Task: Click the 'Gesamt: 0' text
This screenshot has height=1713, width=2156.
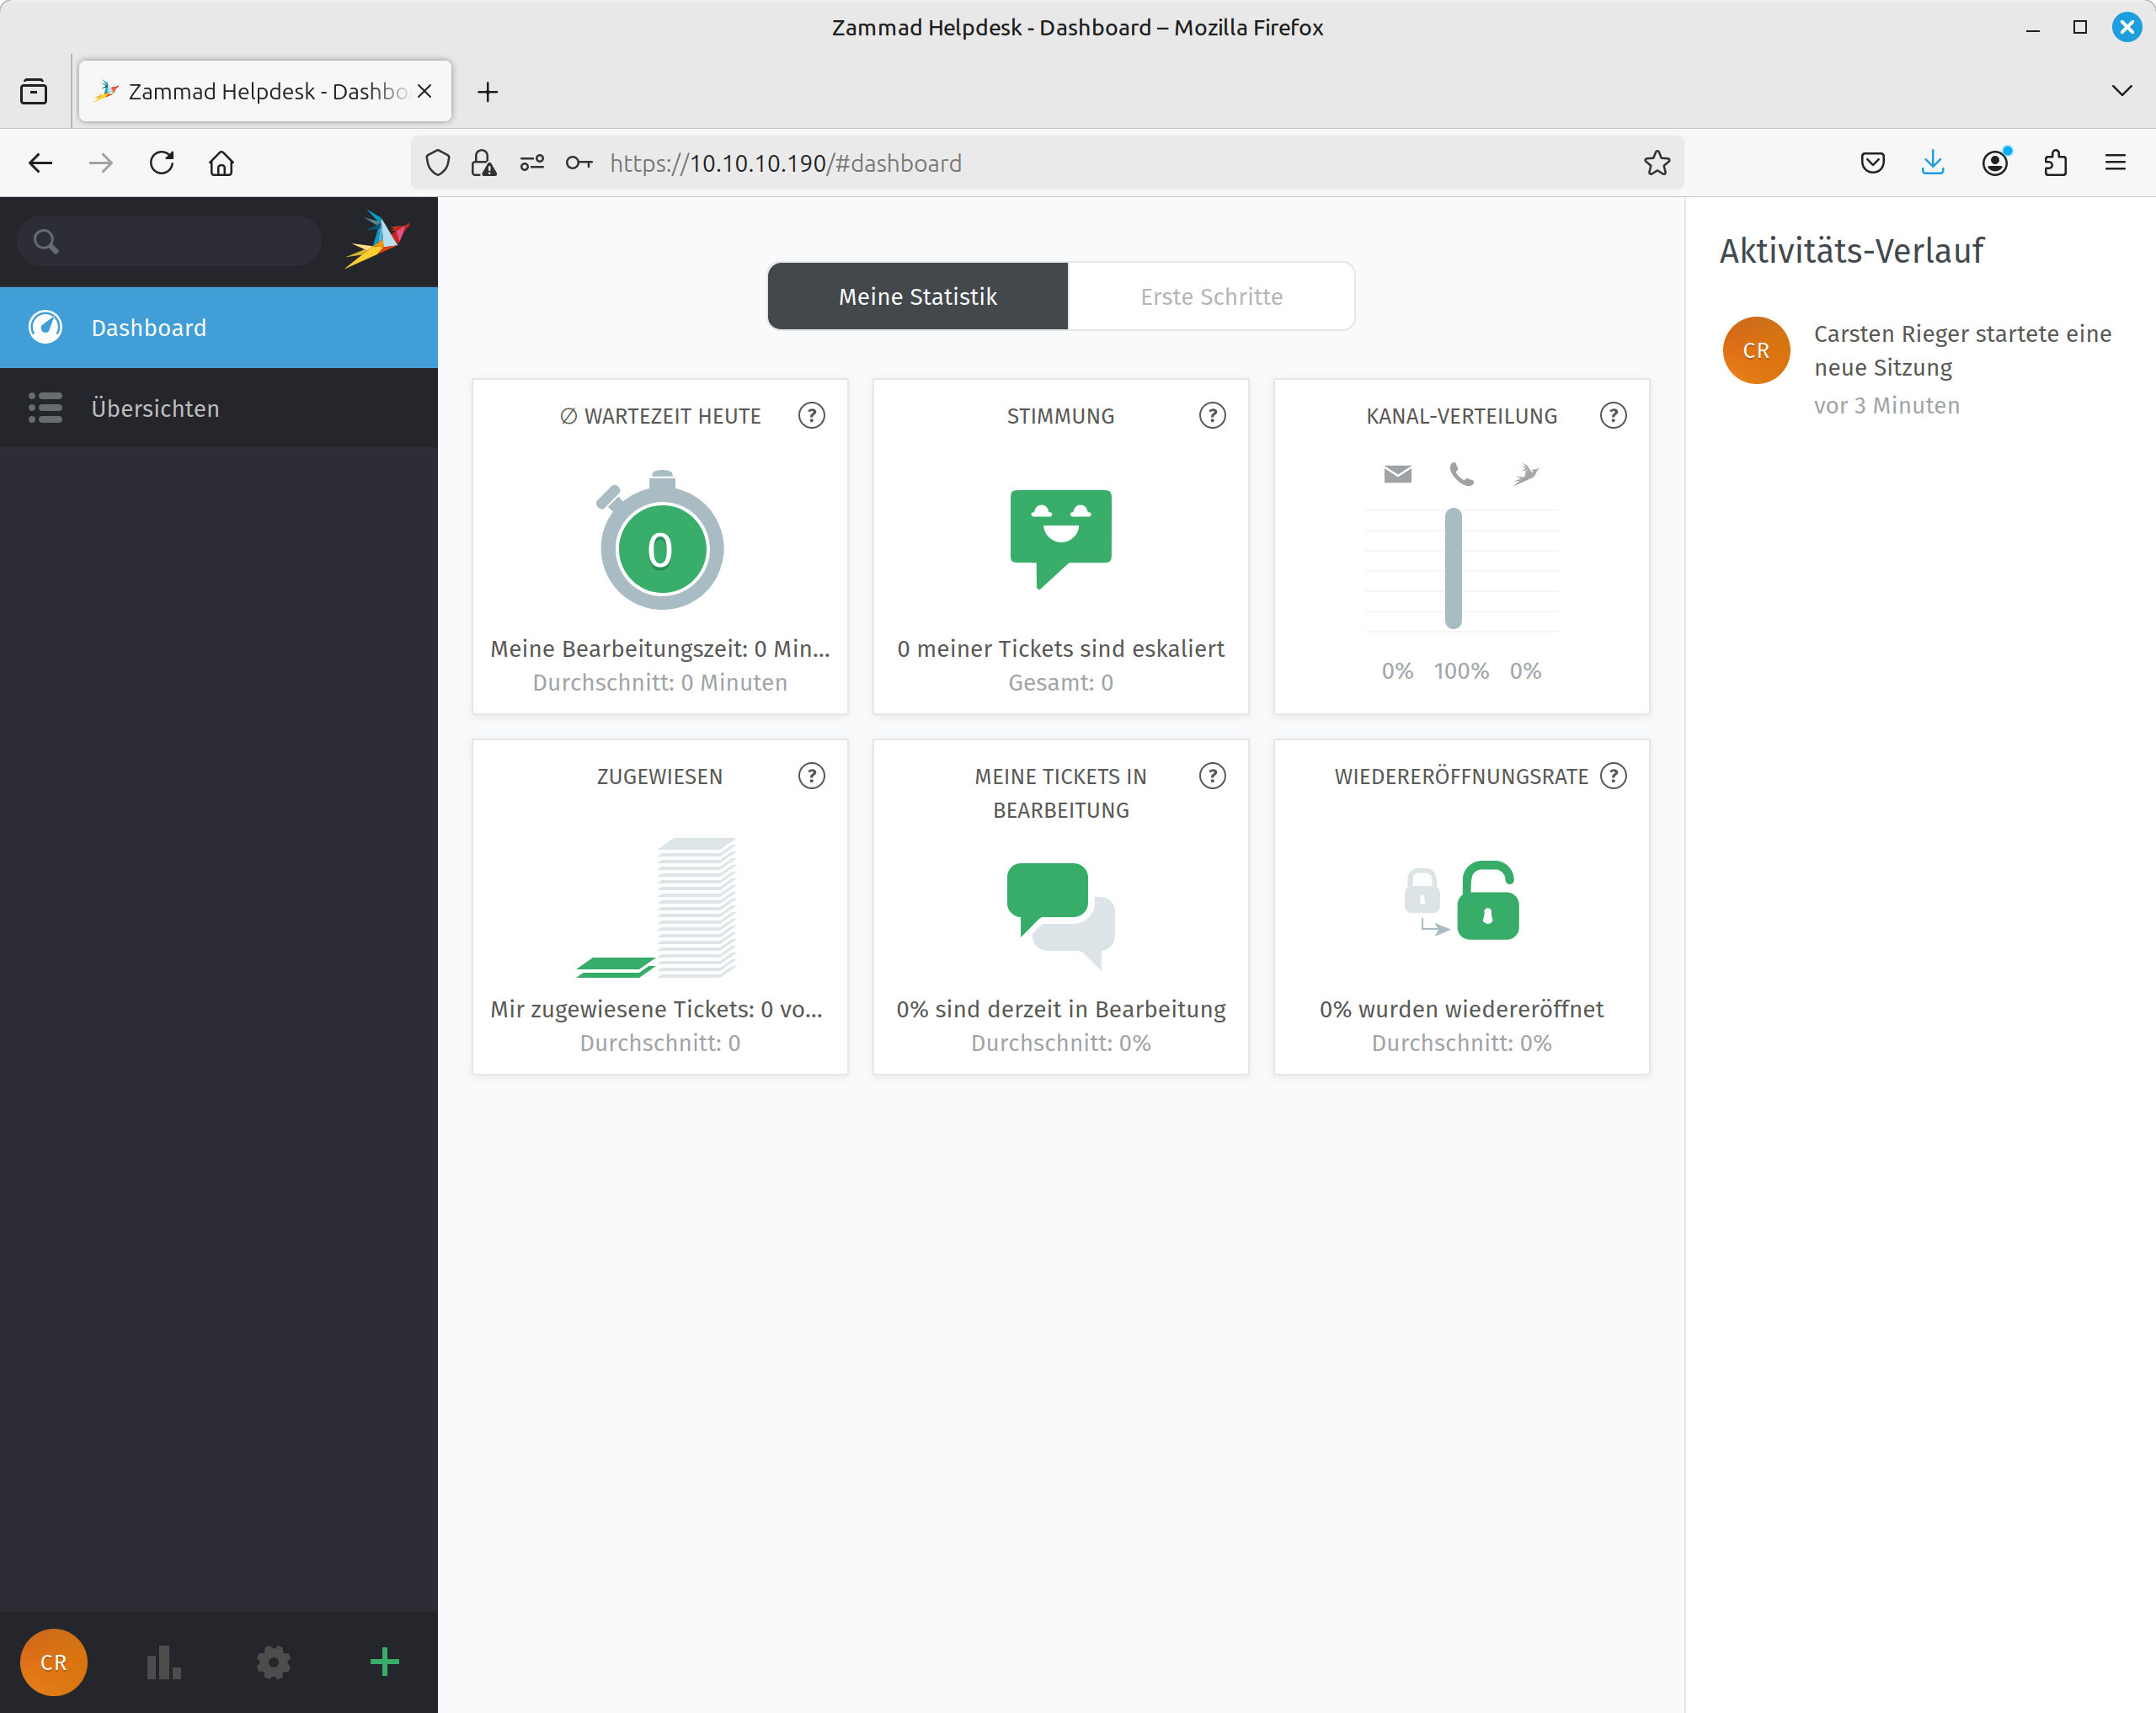Action: pos(1061,682)
